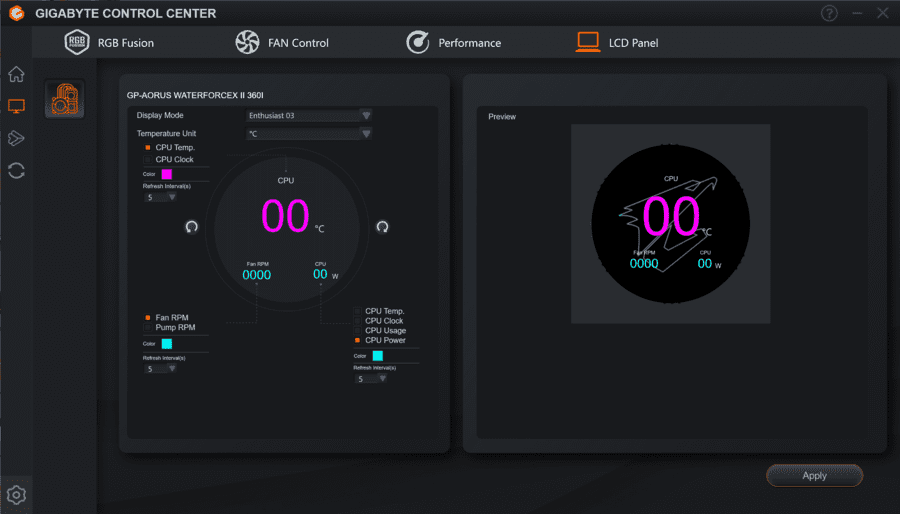Select CPU Usage option

[x=380, y=330]
